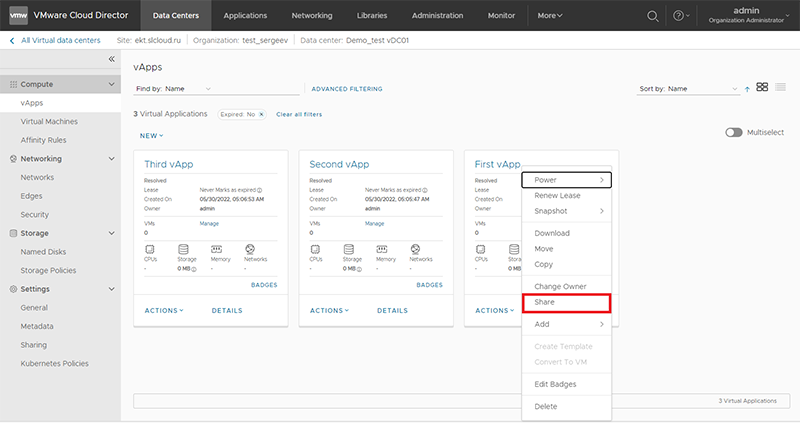Screen dimensions: 800x423
Task: Switch to list view icon
Action: 780,87
